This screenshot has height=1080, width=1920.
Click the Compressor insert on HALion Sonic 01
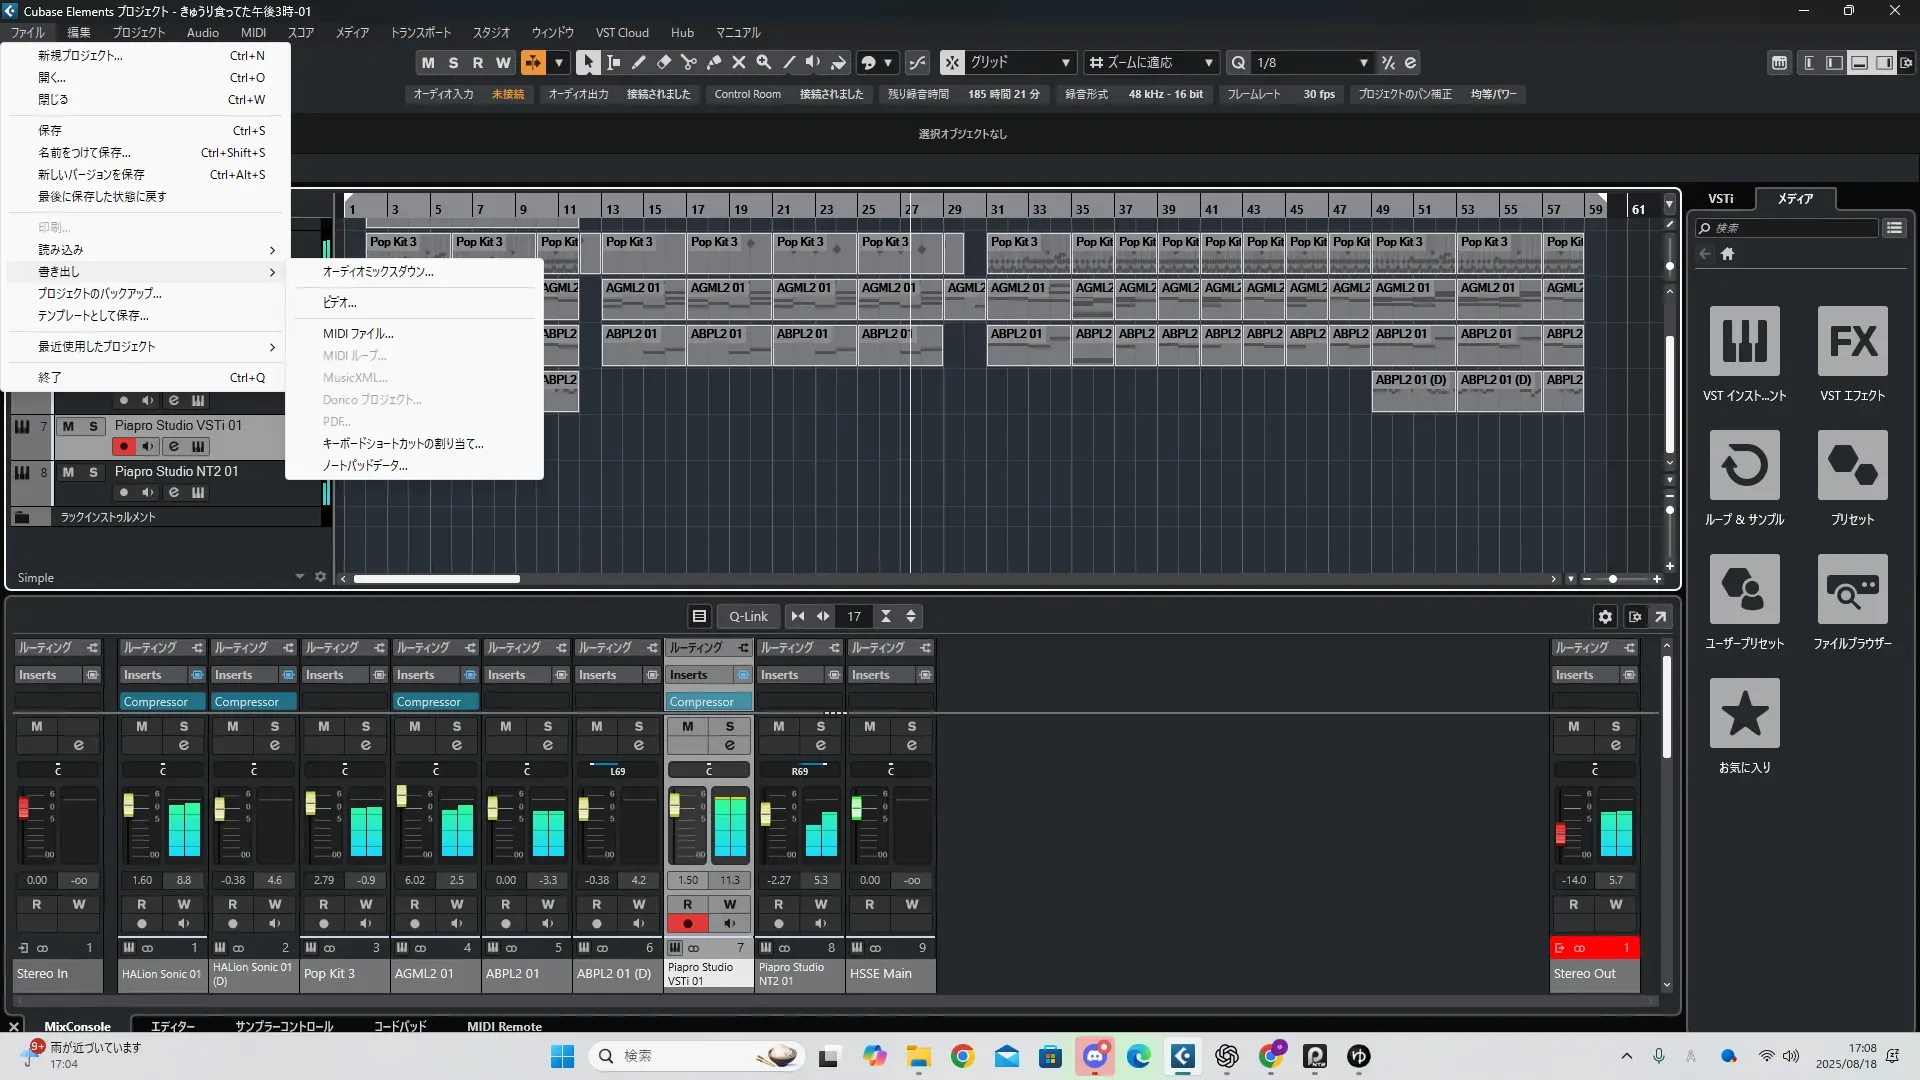[x=156, y=702]
